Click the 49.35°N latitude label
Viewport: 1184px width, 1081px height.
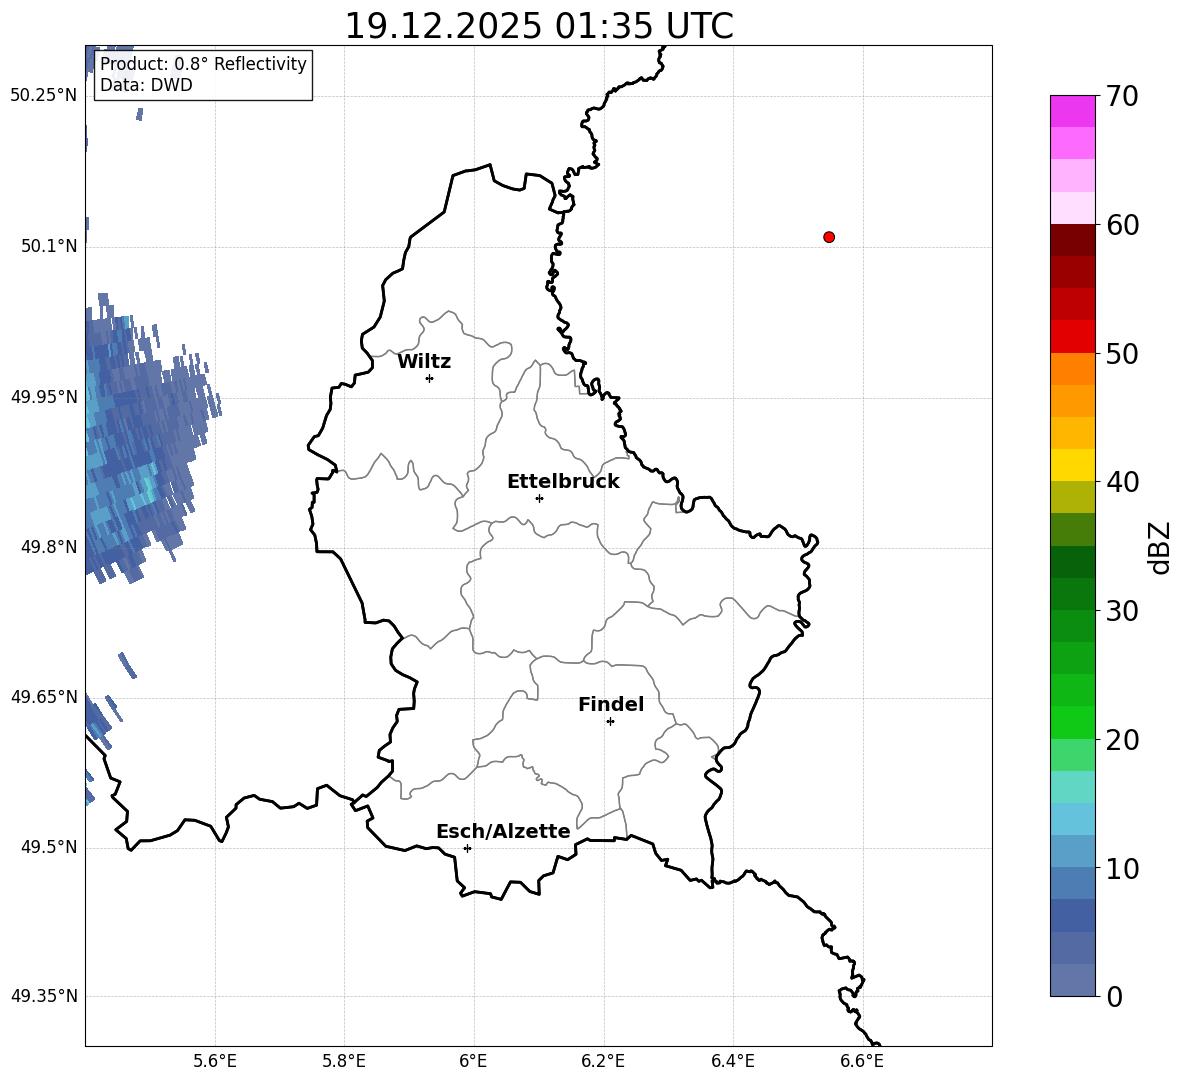click(44, 996)
